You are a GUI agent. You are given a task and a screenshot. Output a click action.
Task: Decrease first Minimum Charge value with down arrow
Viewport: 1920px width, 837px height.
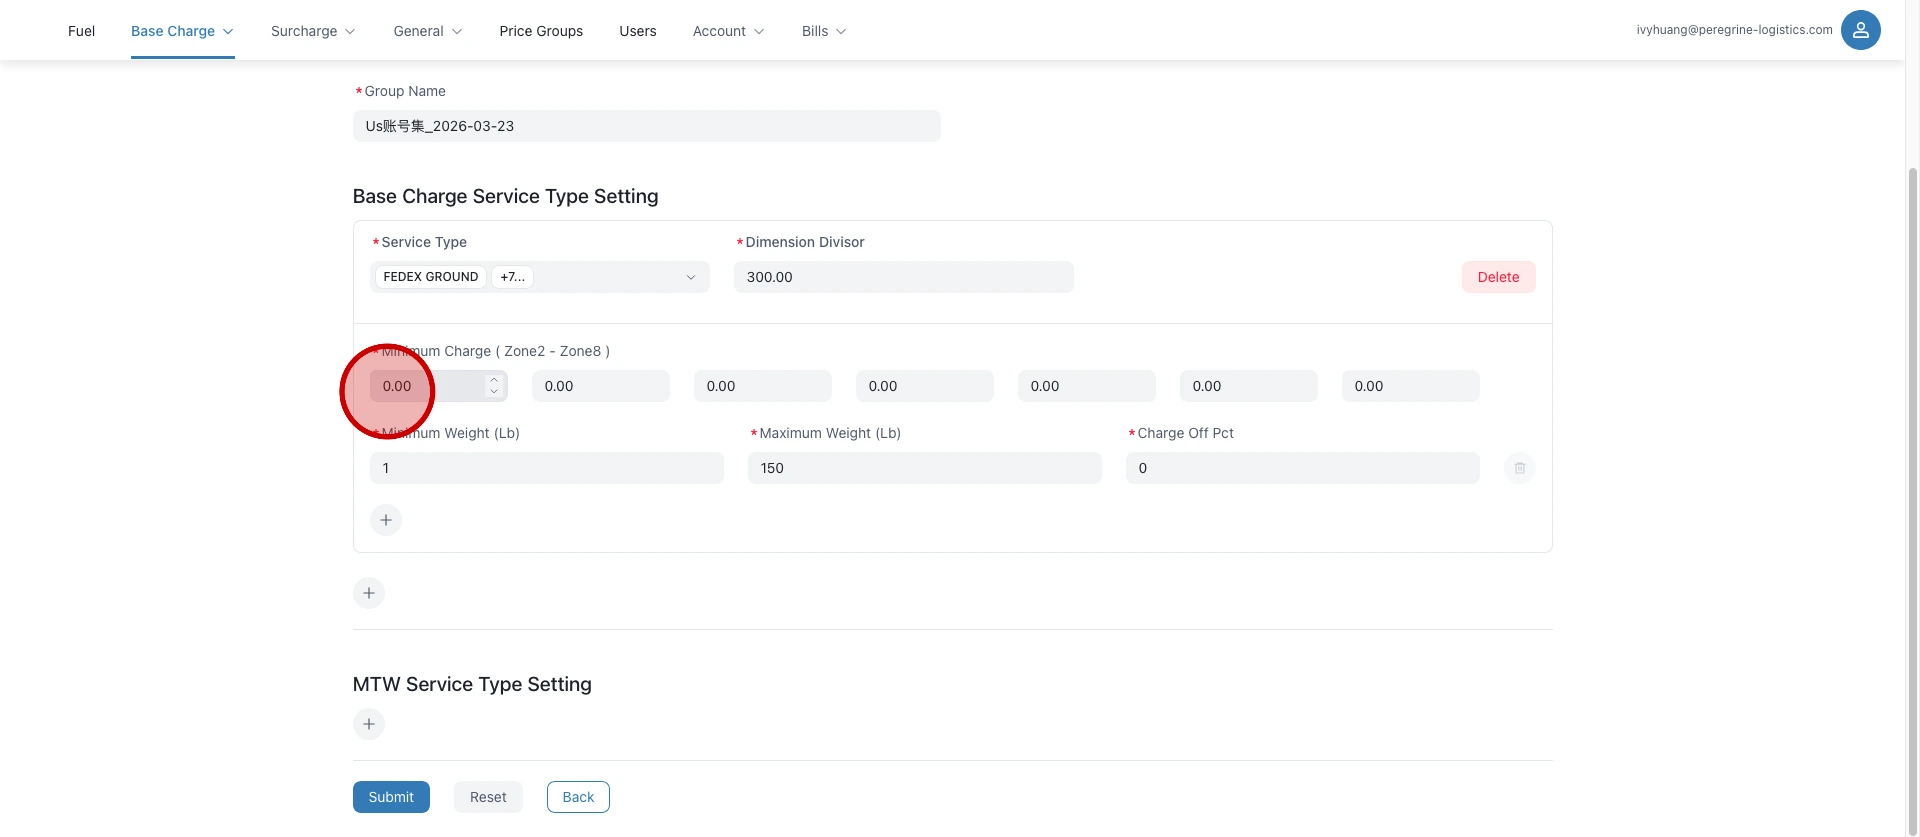(x=494, y=392)
